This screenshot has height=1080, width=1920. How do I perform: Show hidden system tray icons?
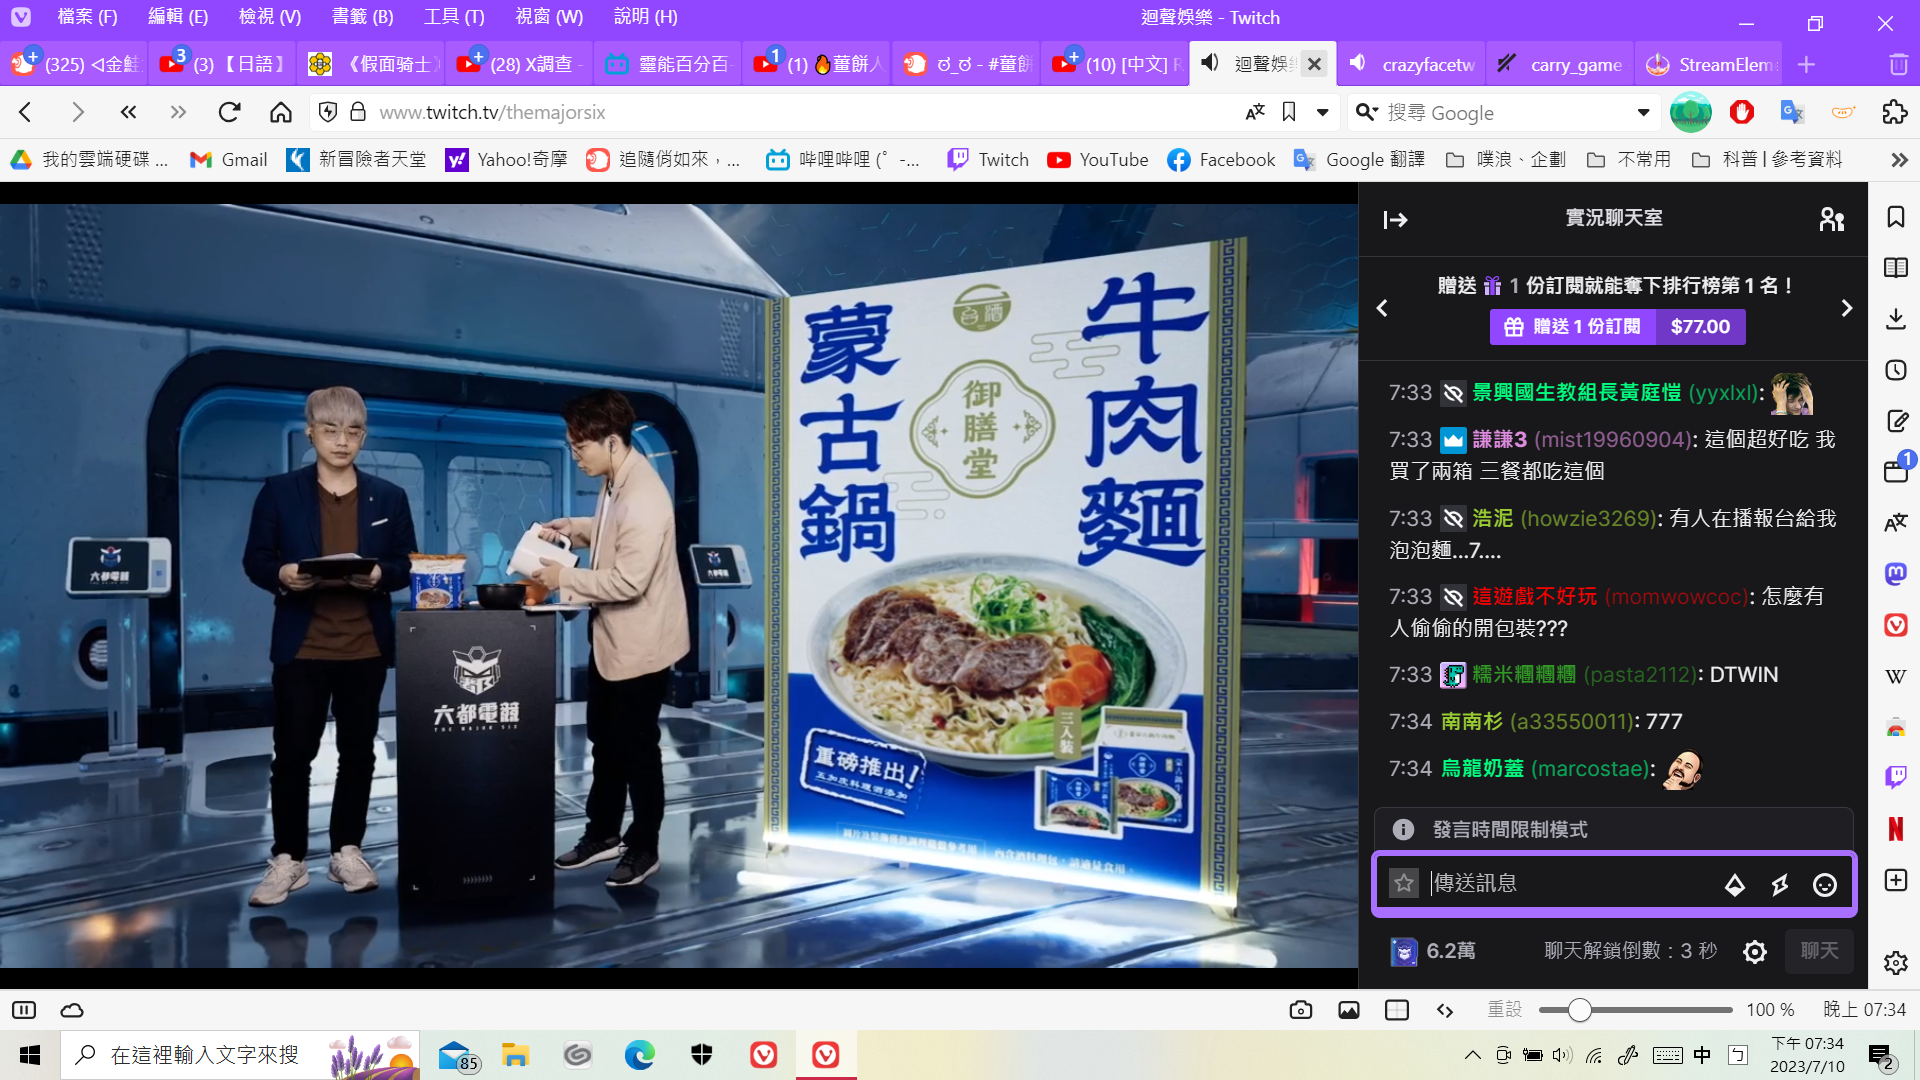(x=1473, y=1055)
